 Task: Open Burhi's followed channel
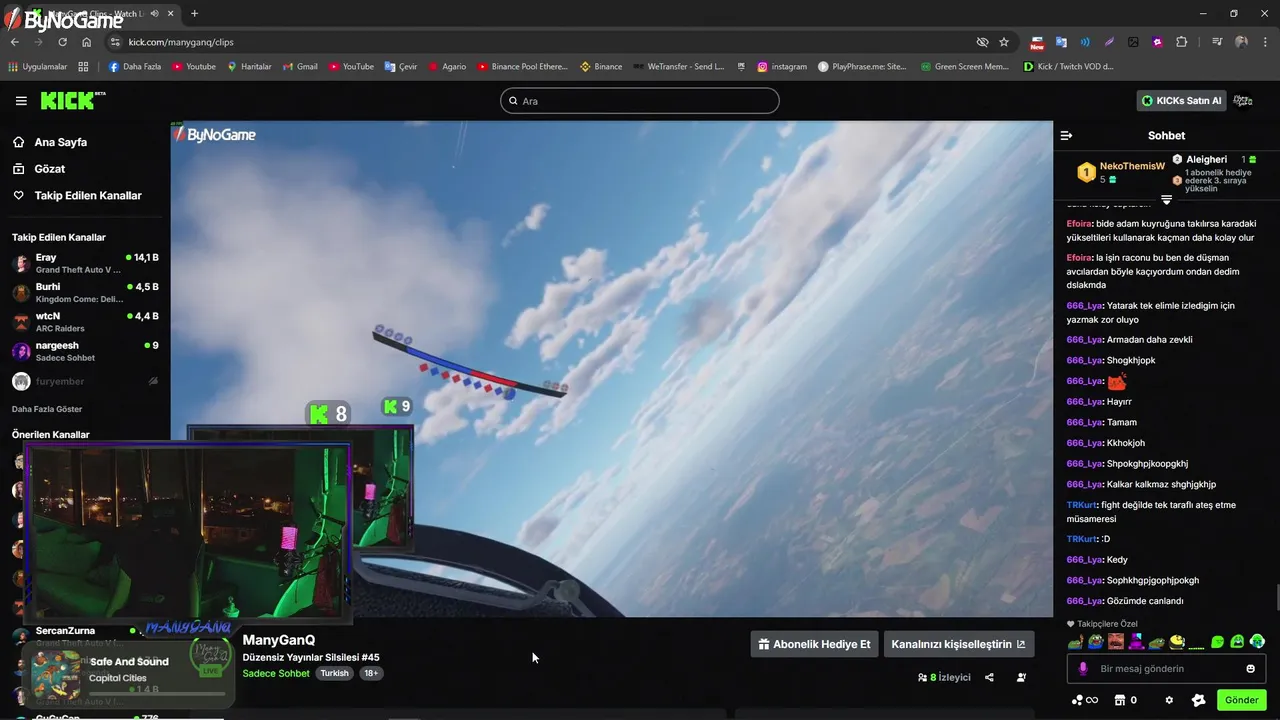(85, 293)
